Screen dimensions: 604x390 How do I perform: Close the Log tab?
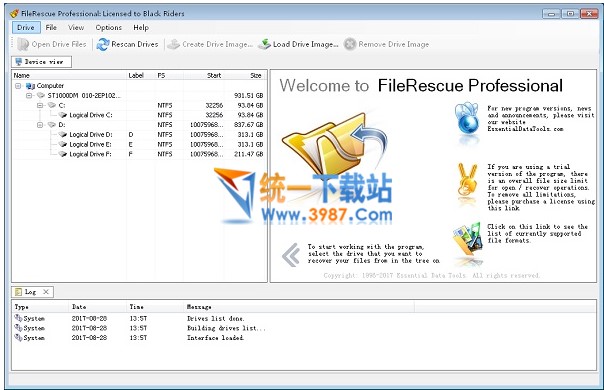coord(46,292)
